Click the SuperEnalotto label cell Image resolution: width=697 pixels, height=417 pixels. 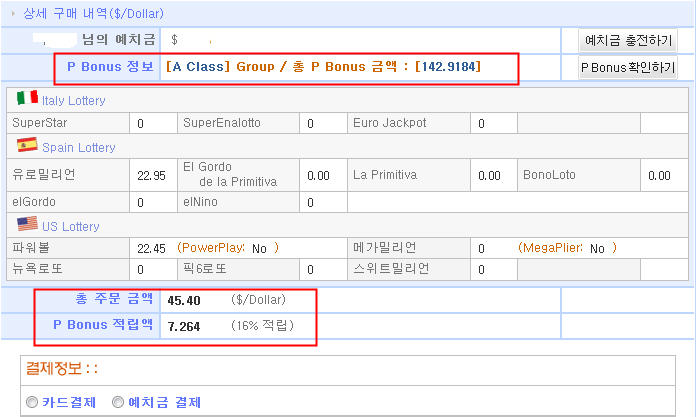click(x=238, y=123)
